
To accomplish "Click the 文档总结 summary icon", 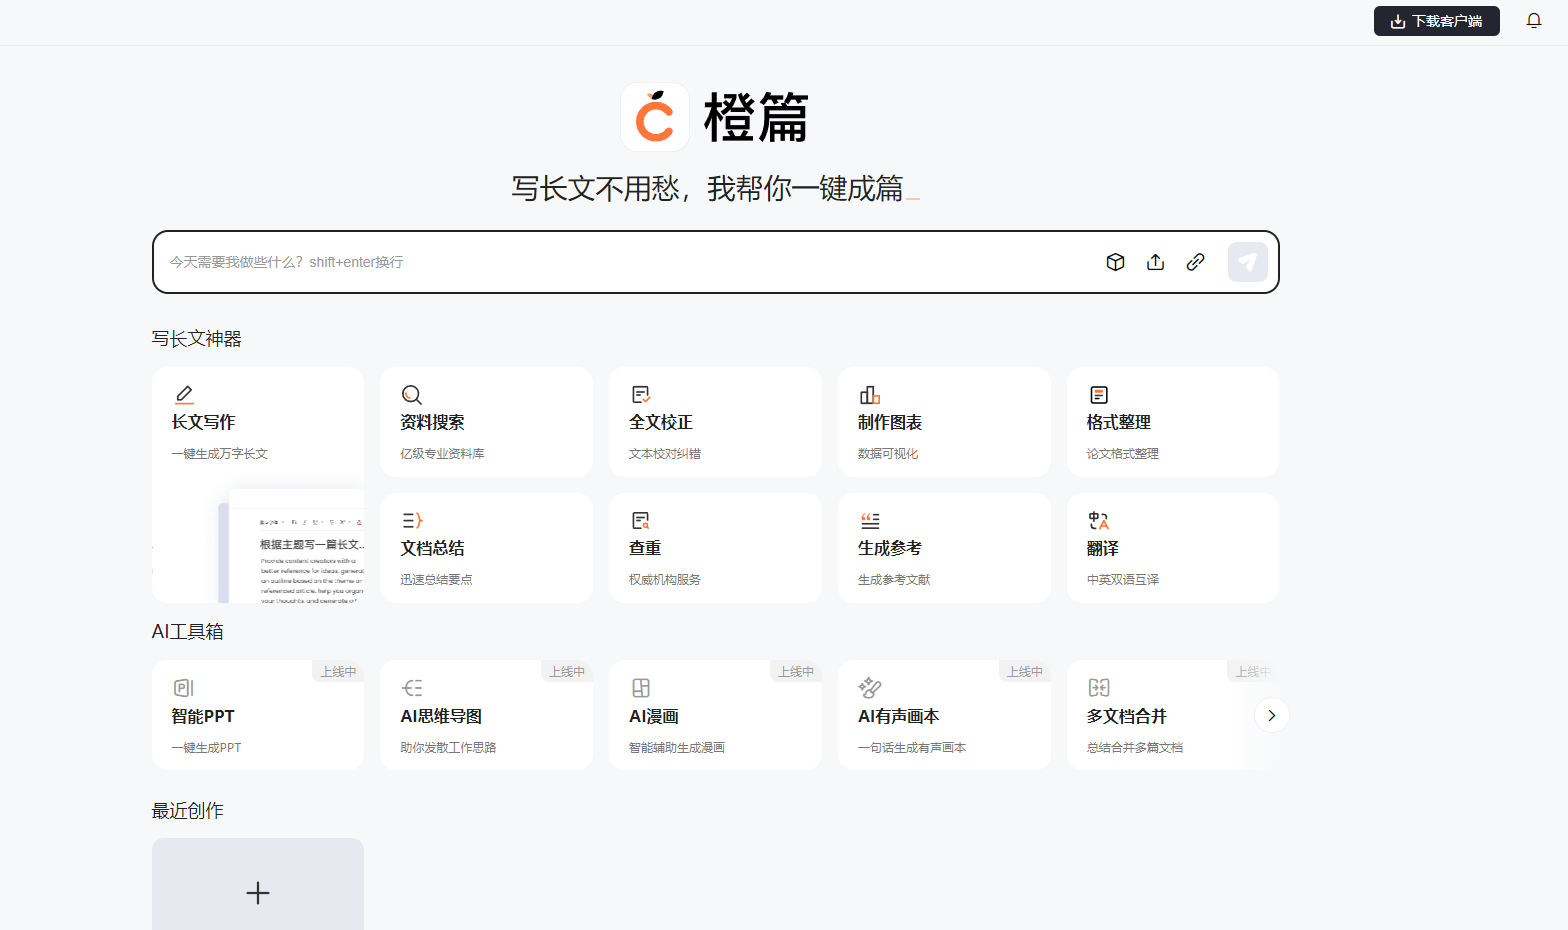I will (x=412, y=521).
